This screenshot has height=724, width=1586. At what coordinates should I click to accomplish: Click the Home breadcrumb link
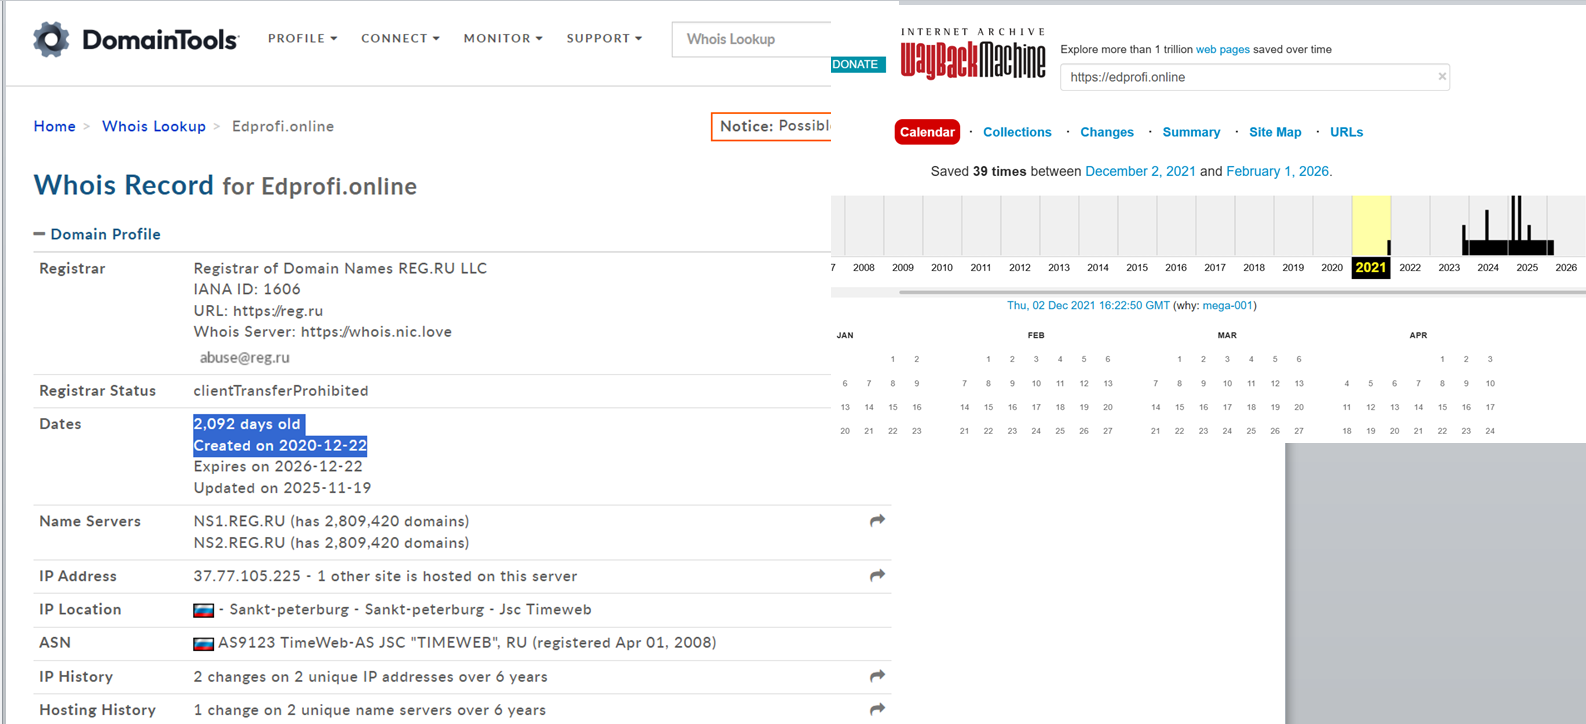pyautogui.click(x=54, y=126)
